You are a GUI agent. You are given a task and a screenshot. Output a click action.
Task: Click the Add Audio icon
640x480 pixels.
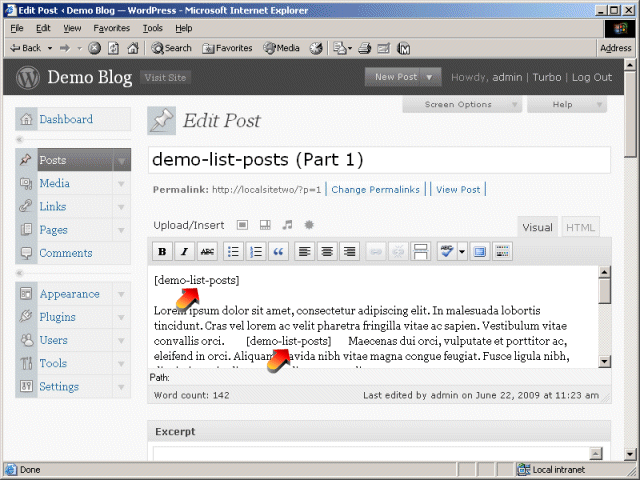[287, 225]
